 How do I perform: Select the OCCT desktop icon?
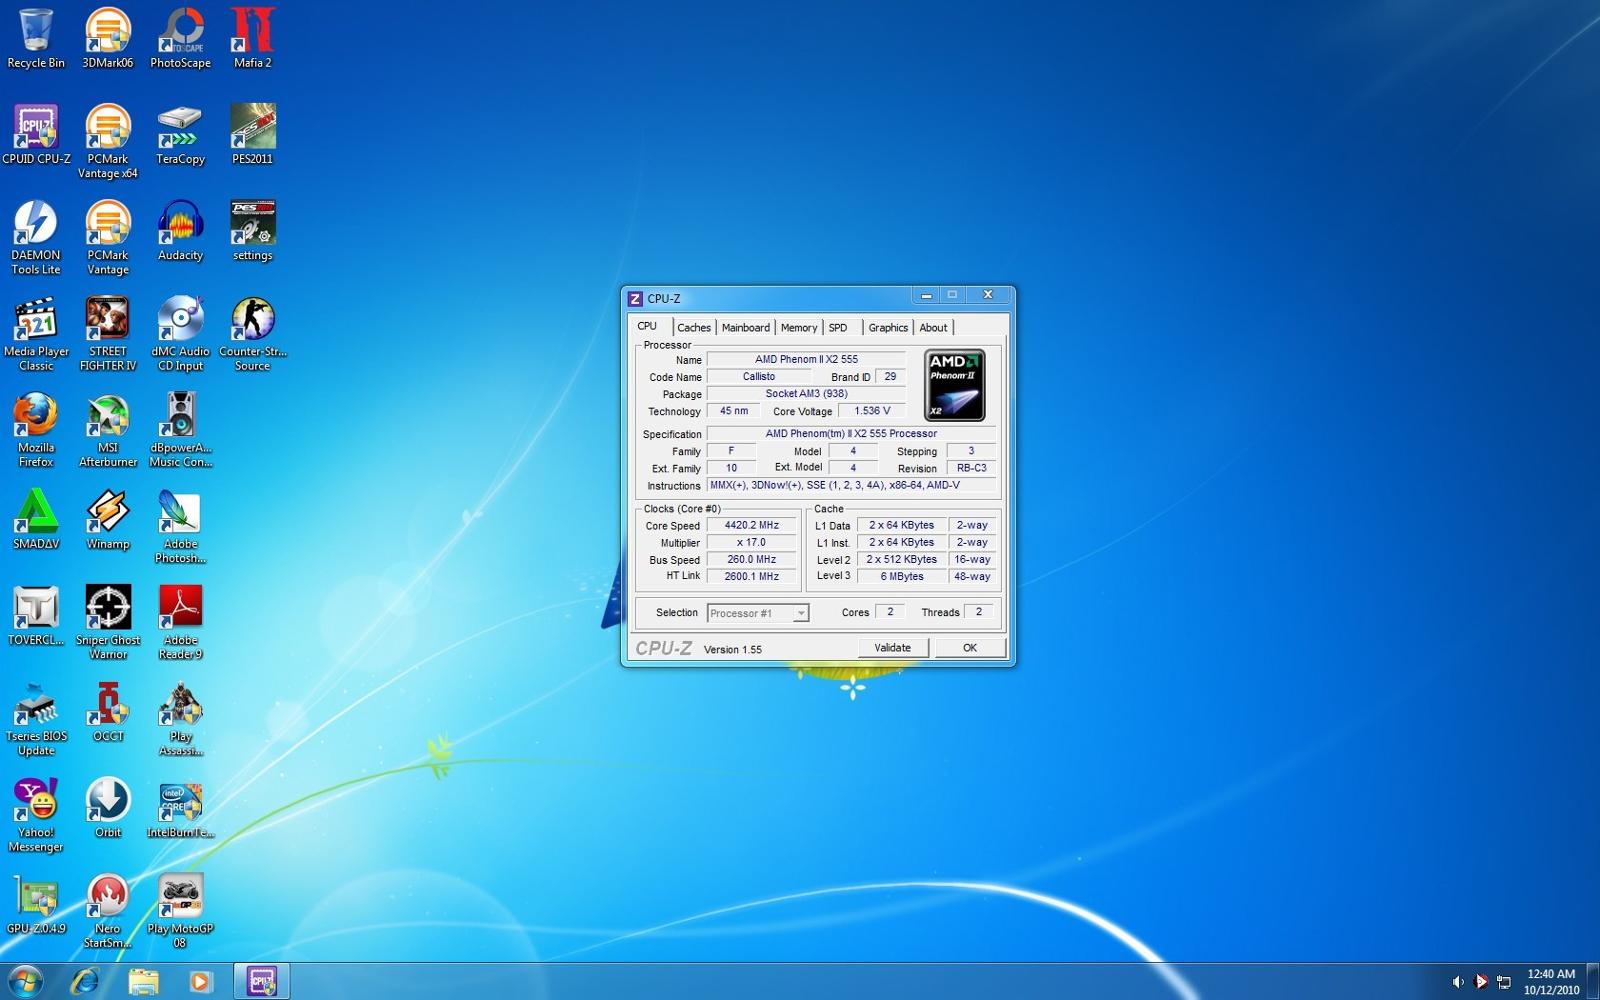tap(108, 711)
